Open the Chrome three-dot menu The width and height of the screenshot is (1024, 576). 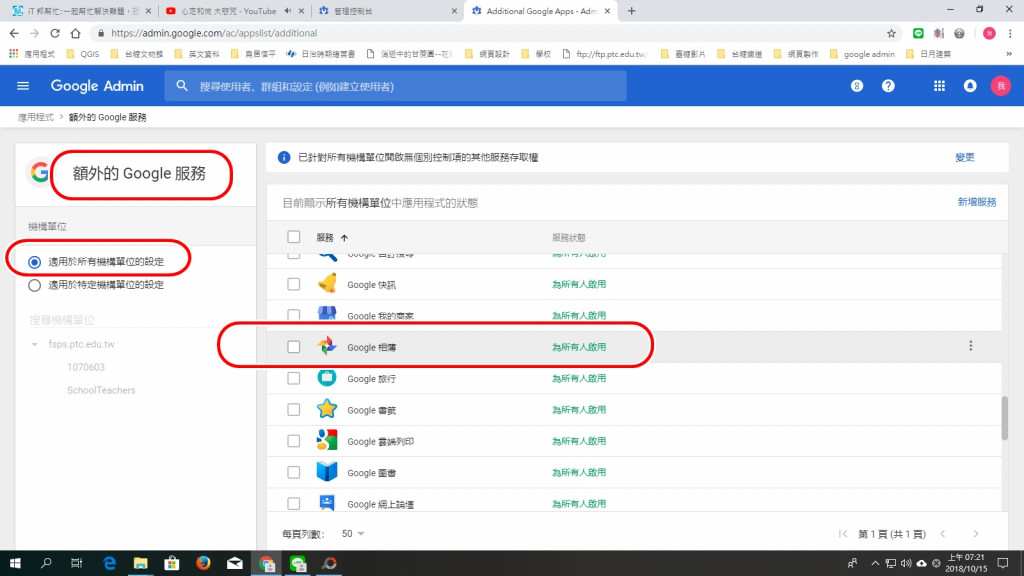1010,33
